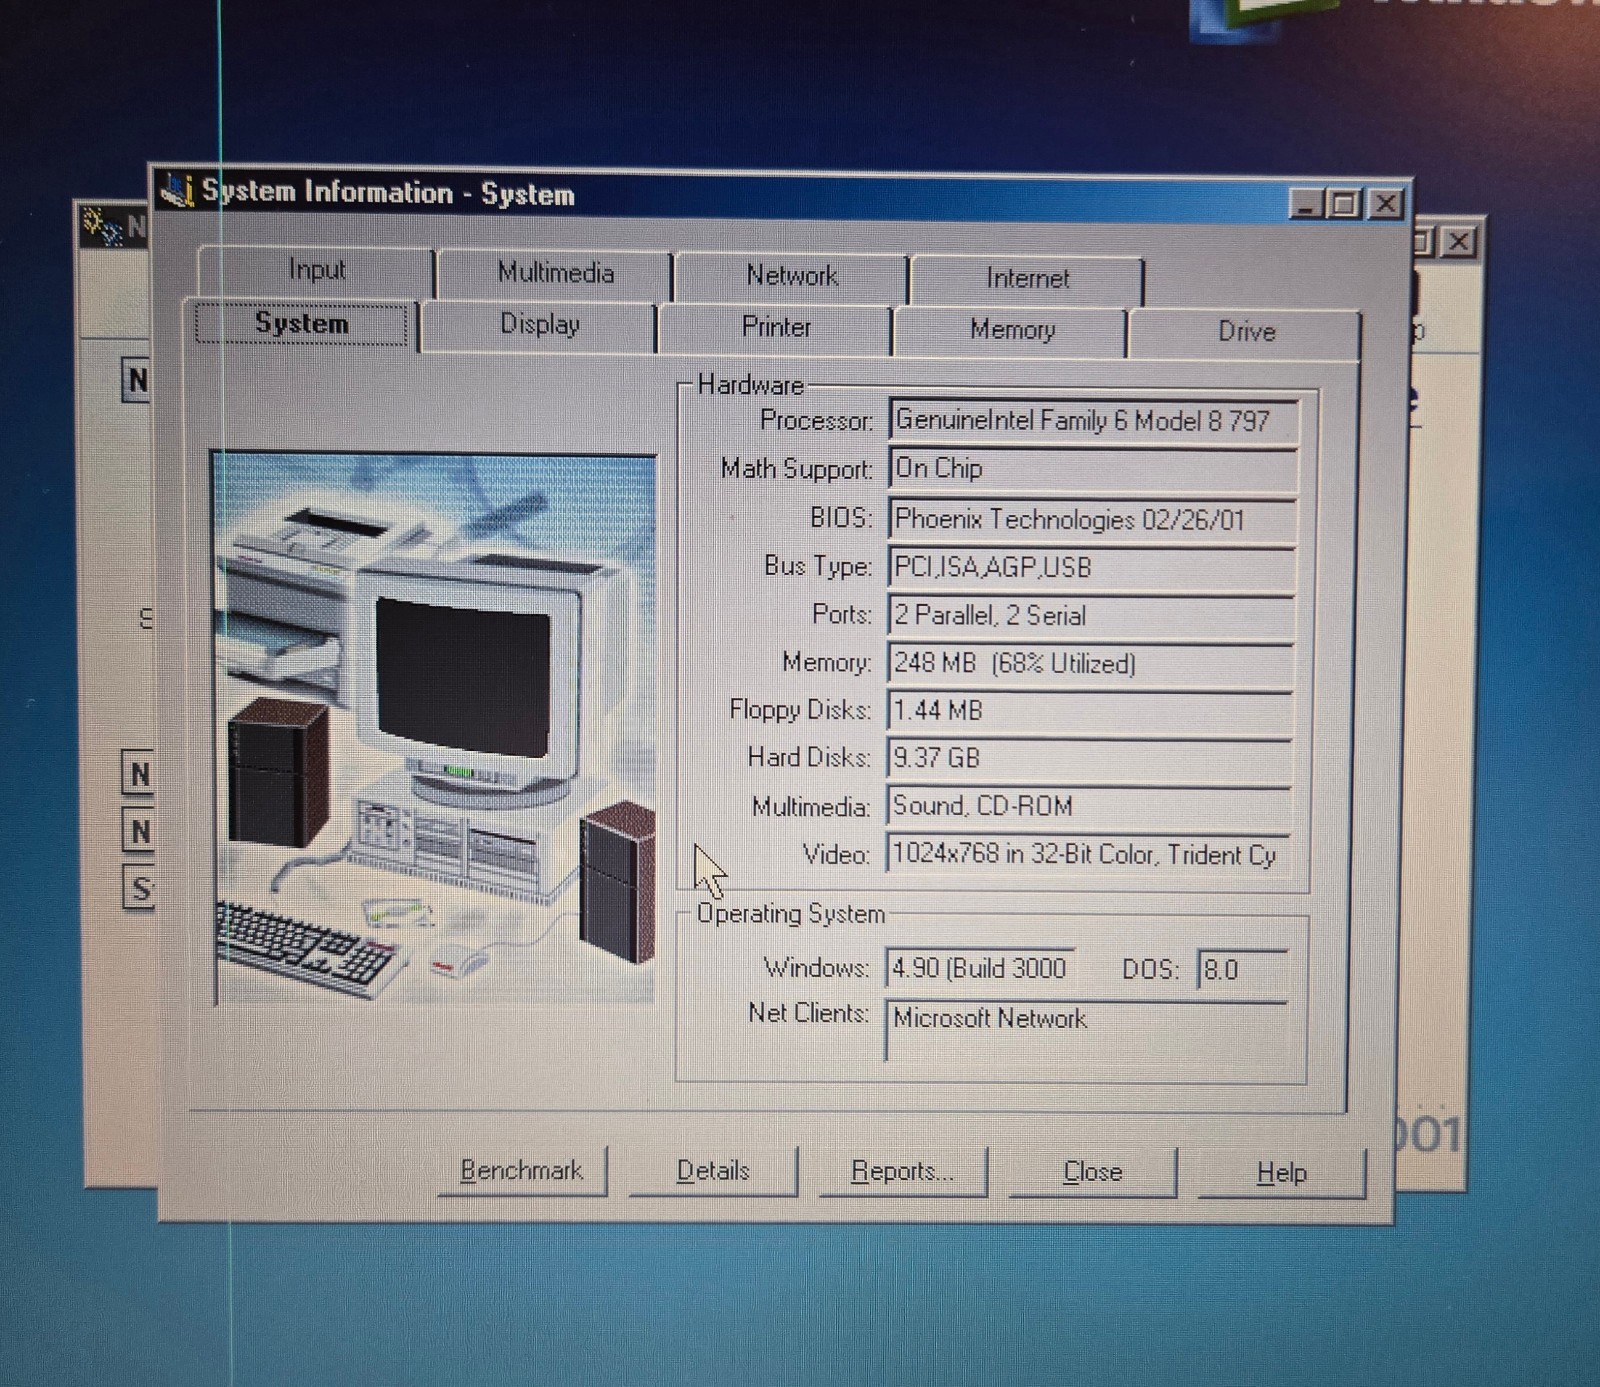Click the Bus Type: label
This screenshot has height=1387, width=1600.
(817, 567)
